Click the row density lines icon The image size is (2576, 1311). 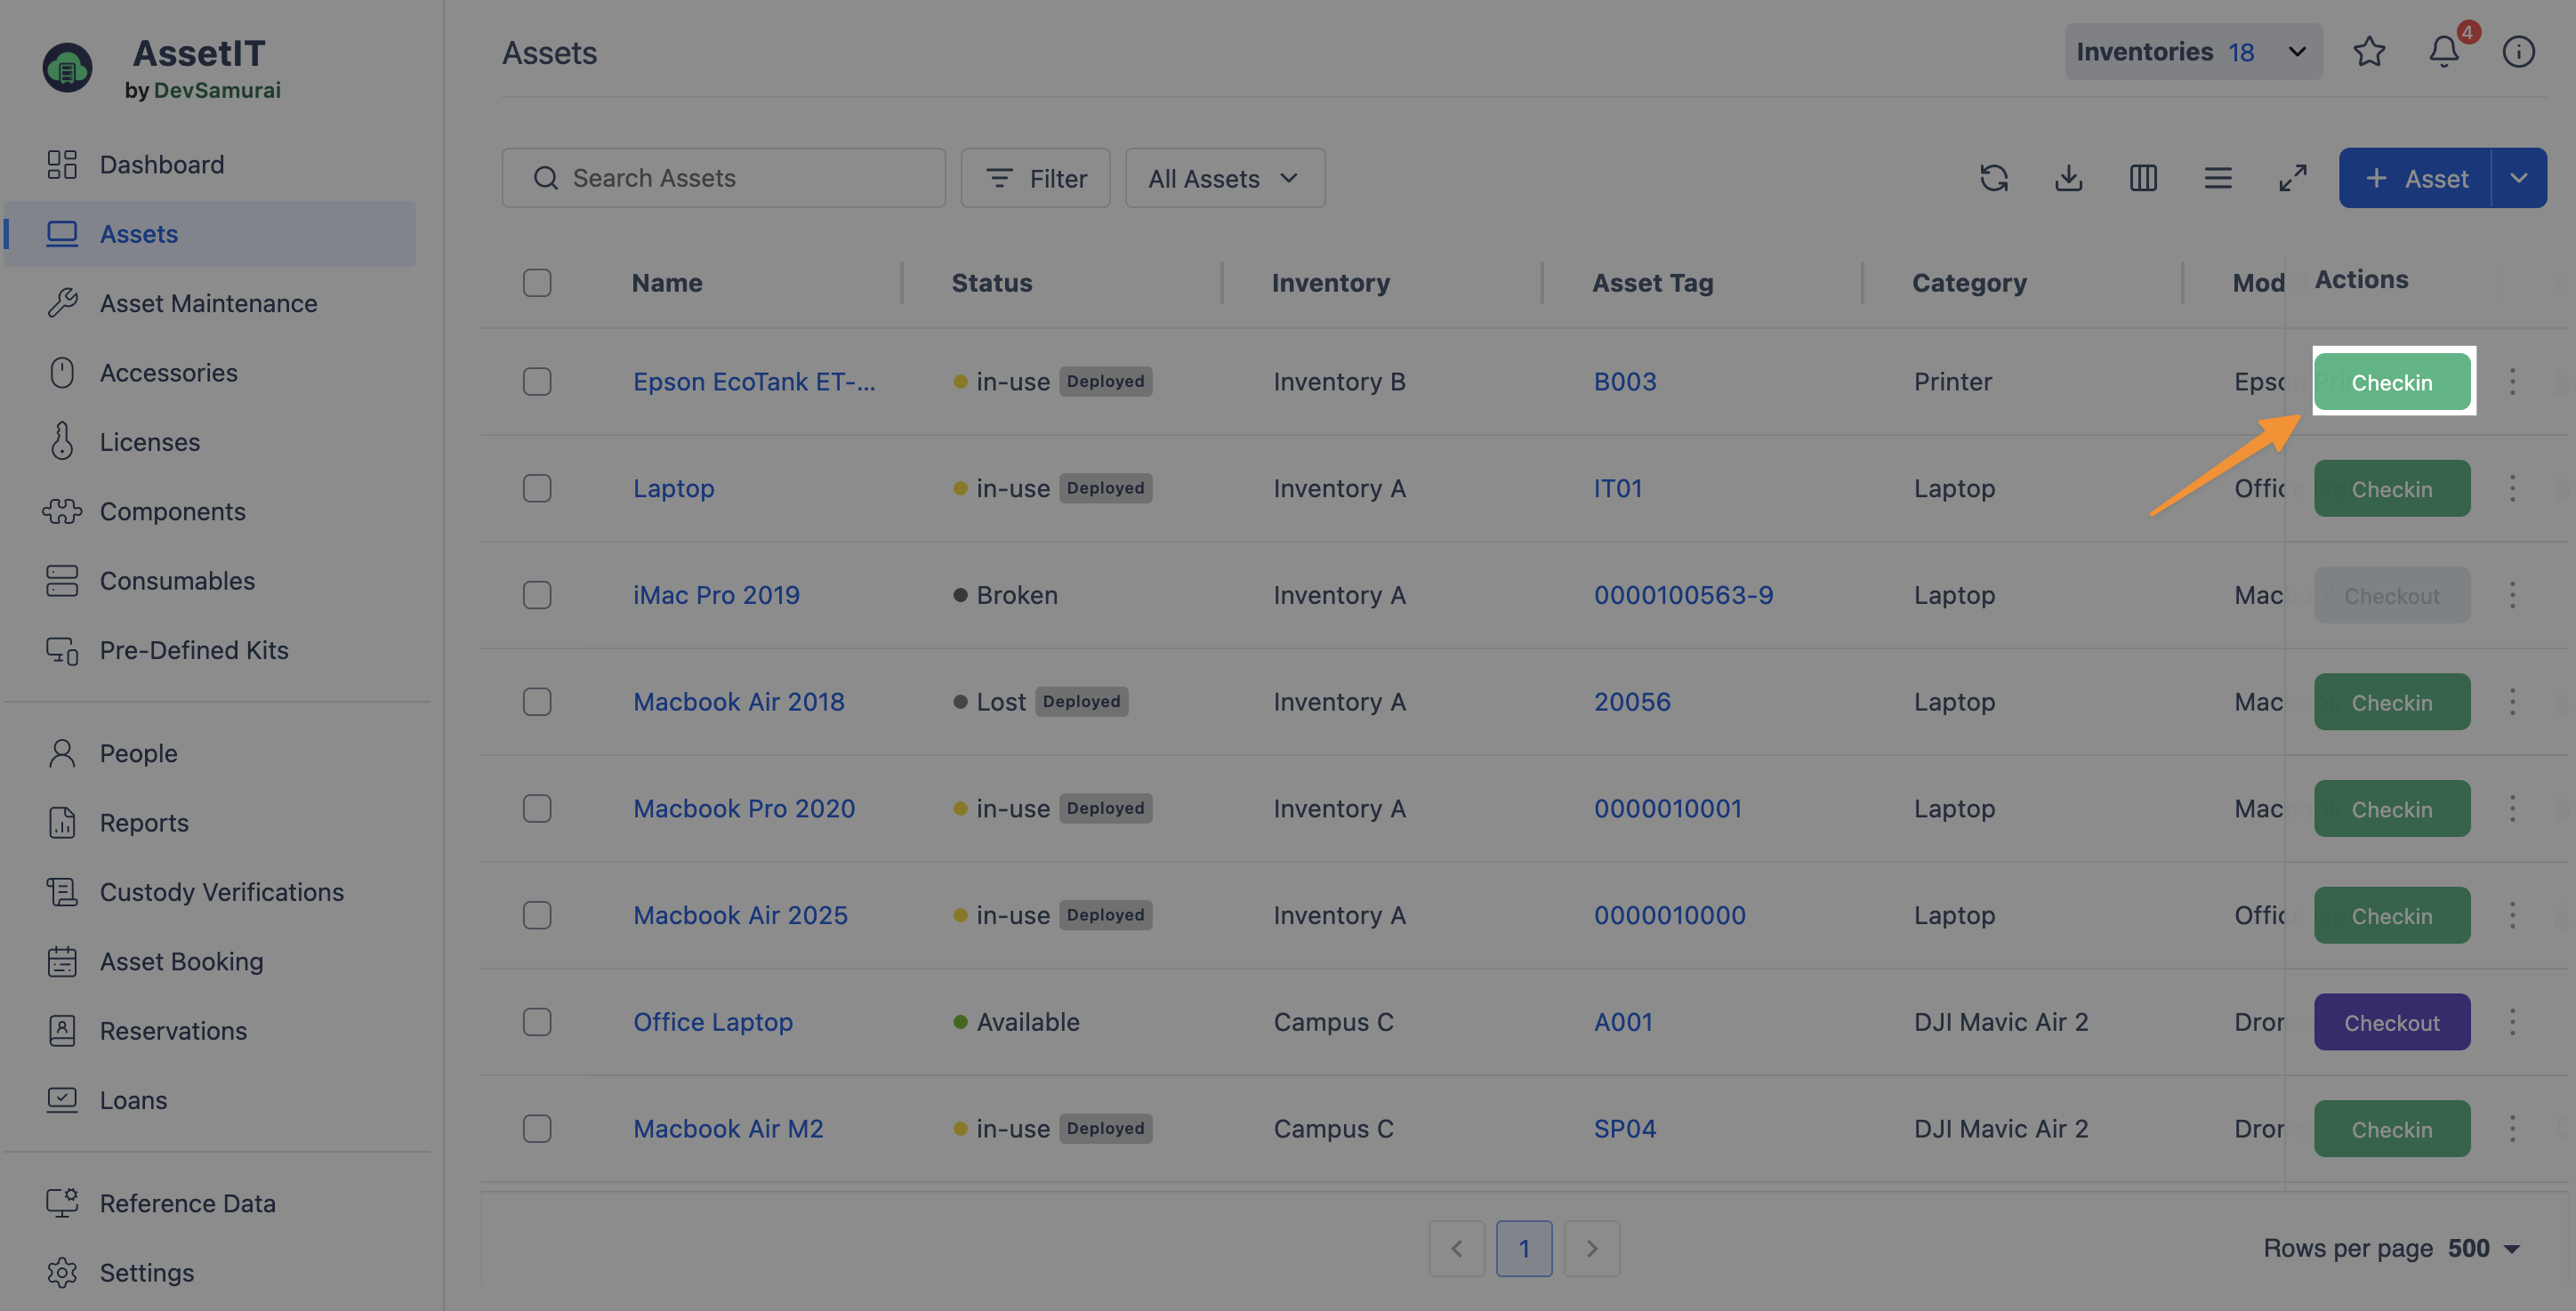2217,178
